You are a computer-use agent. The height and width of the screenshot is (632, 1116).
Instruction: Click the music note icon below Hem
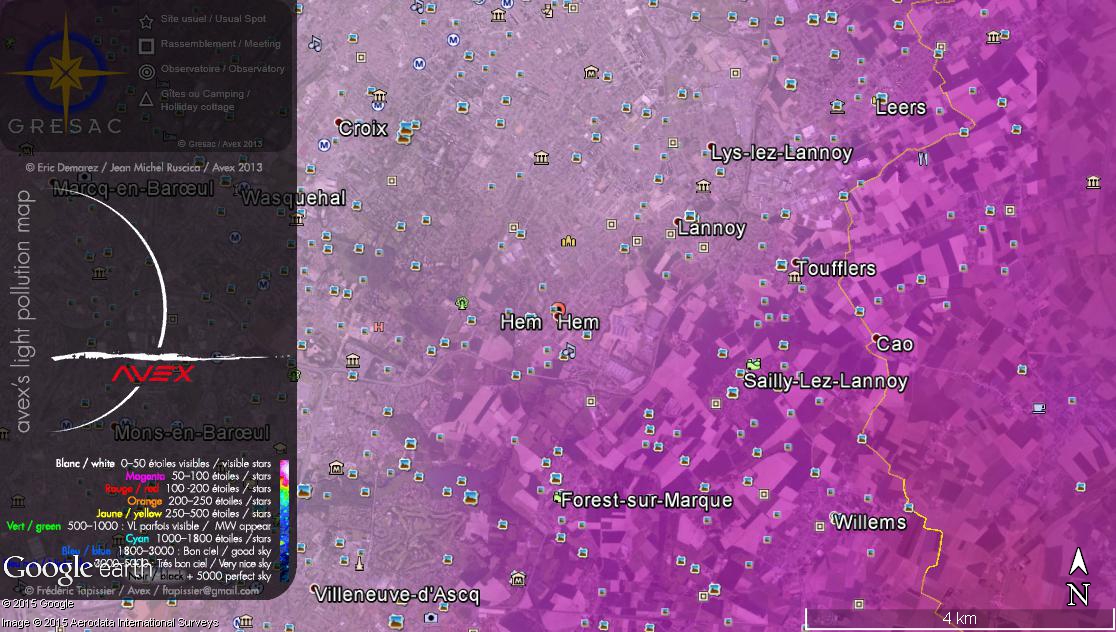tap(568, 350)
